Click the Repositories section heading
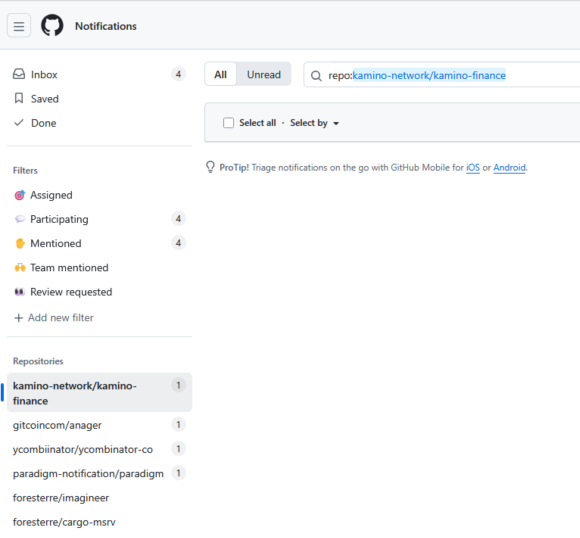The image size is (580, 538). click(x=38, y=361)
